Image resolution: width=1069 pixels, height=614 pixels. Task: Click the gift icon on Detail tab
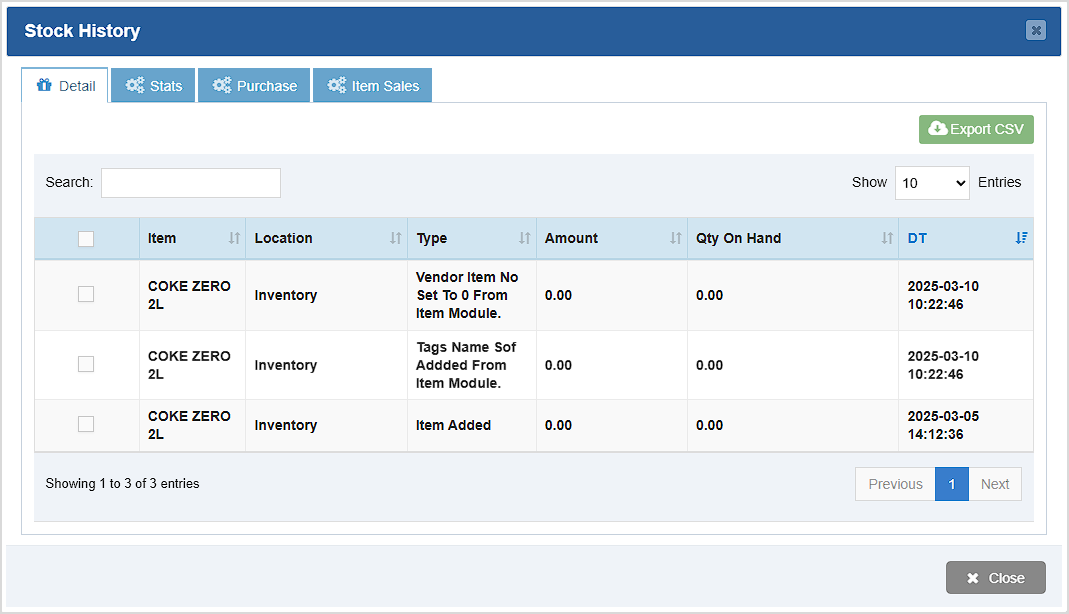point(42,85)
